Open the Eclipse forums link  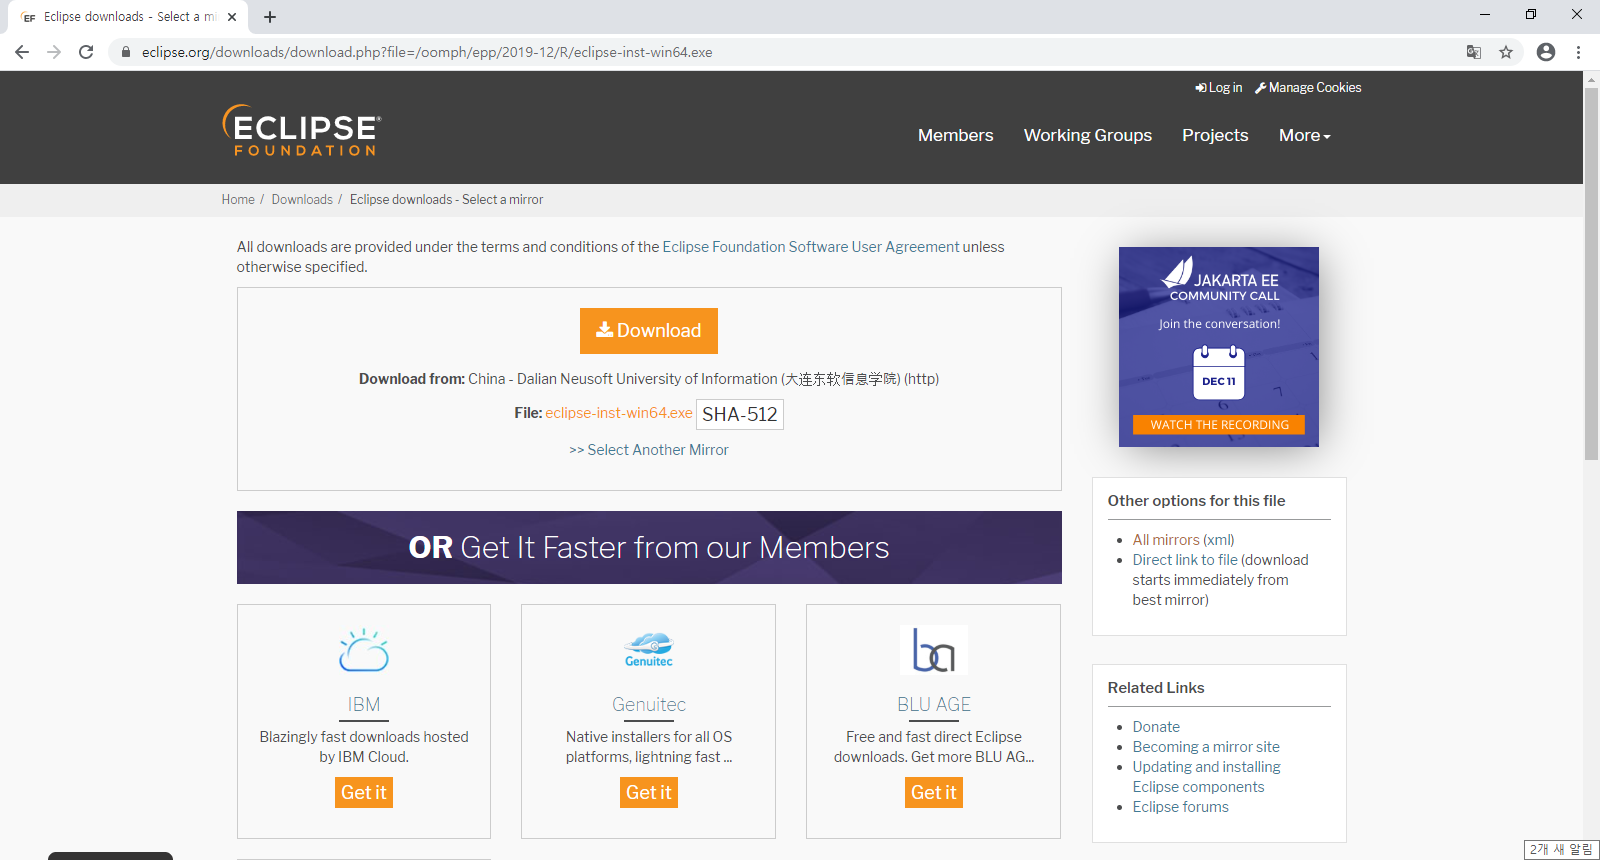pos(1181,807)
